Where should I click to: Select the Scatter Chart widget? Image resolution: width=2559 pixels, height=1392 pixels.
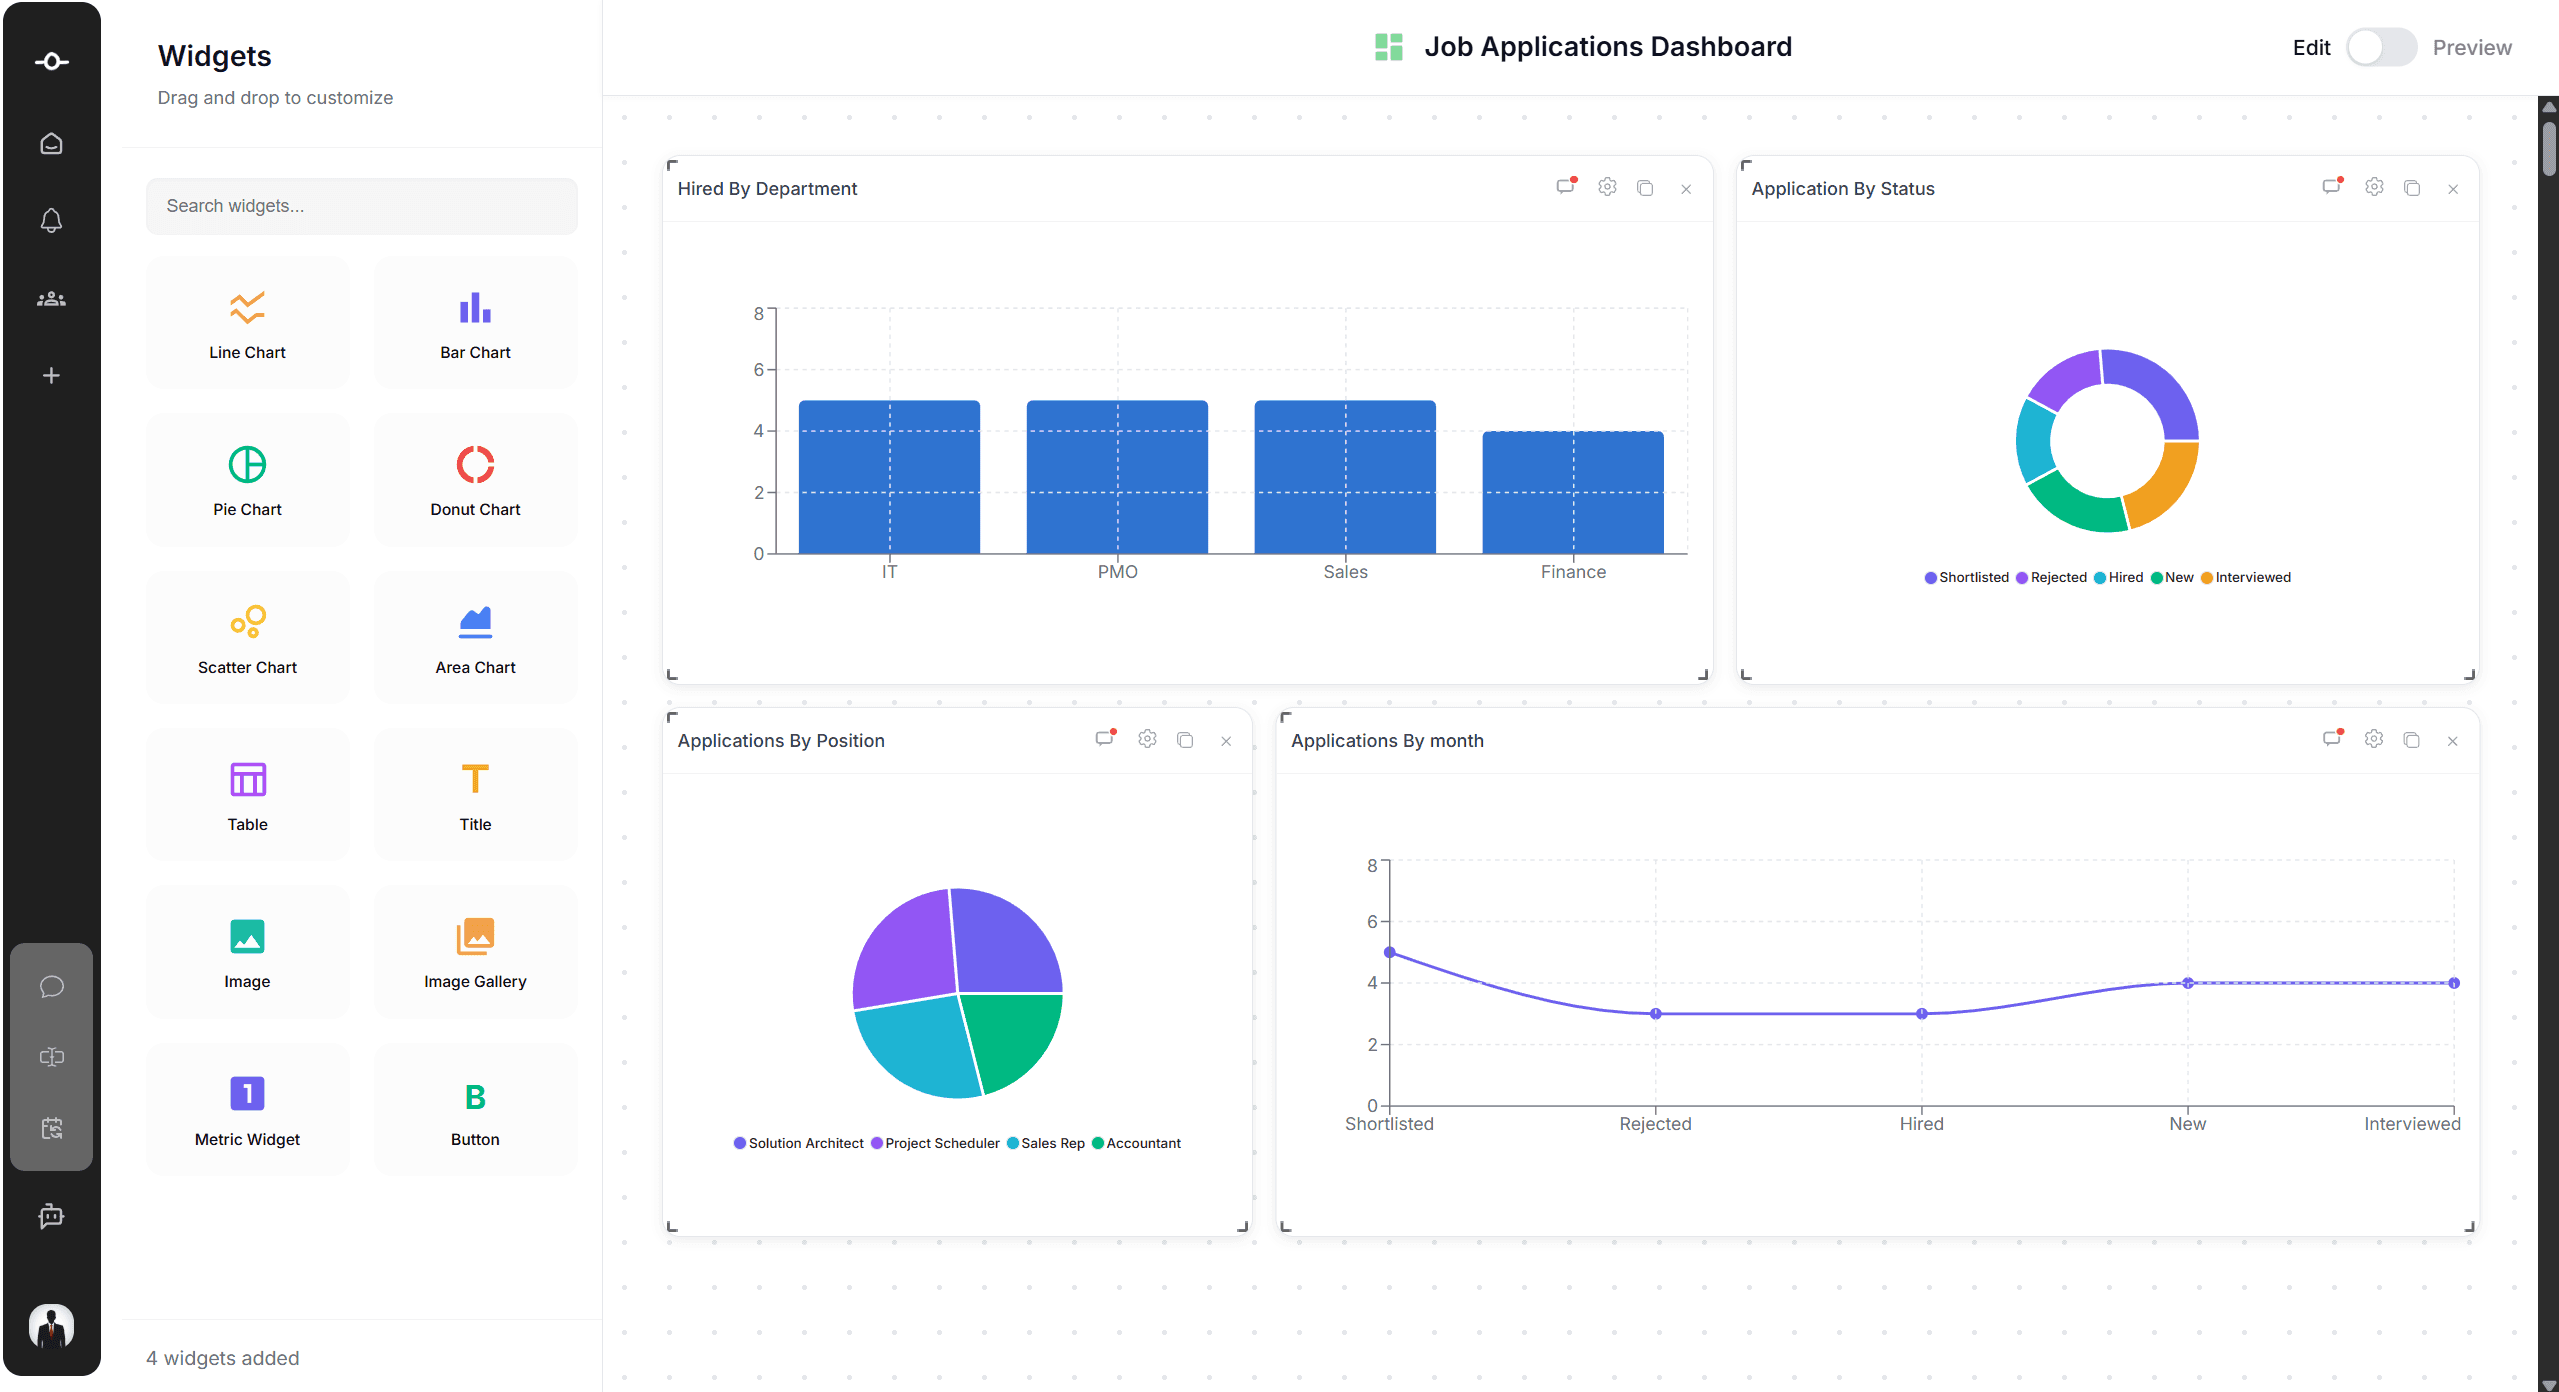pos(247,638)
